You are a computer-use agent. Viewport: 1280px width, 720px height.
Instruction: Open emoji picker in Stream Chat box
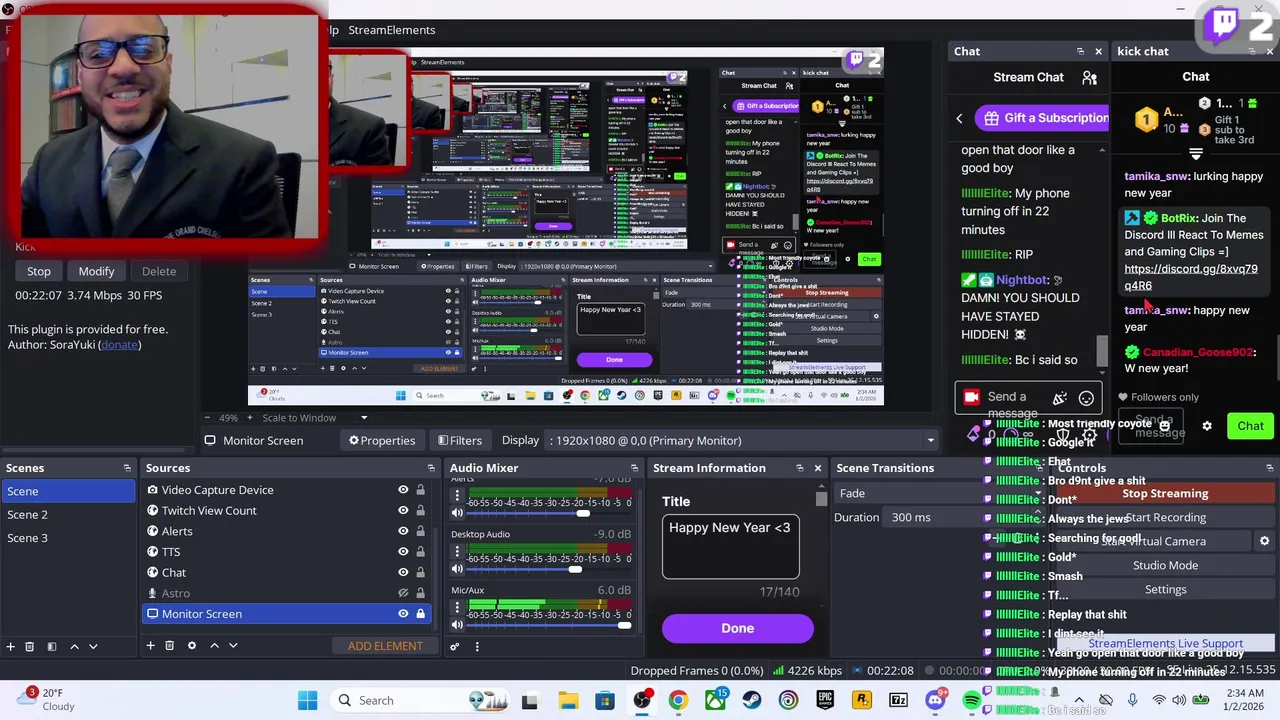click(x=1086, y=398)
